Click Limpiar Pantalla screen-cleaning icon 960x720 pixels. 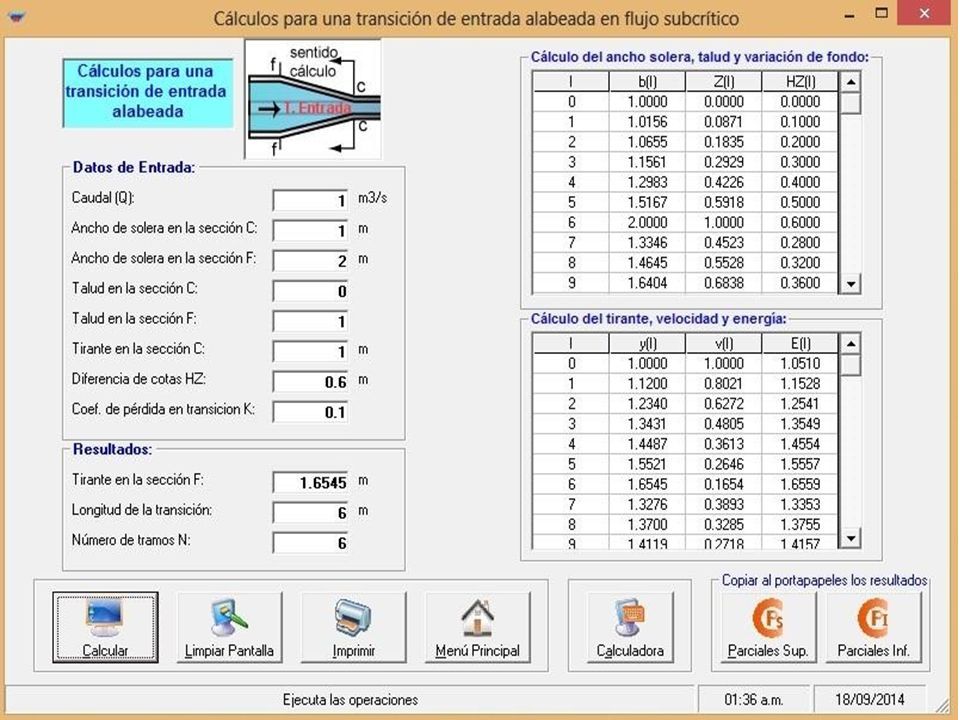(x=229, y=627)
